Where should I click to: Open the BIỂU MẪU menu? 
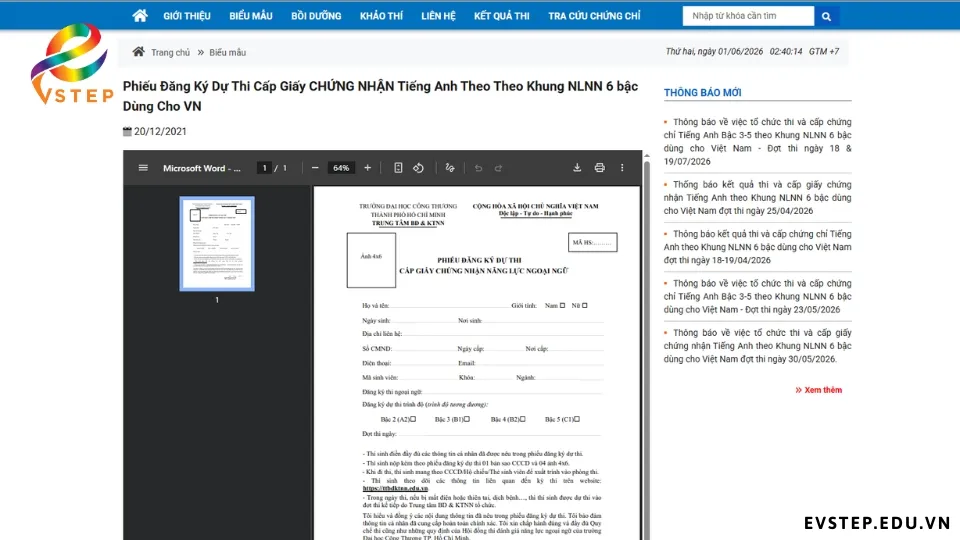tap(251, 16)
